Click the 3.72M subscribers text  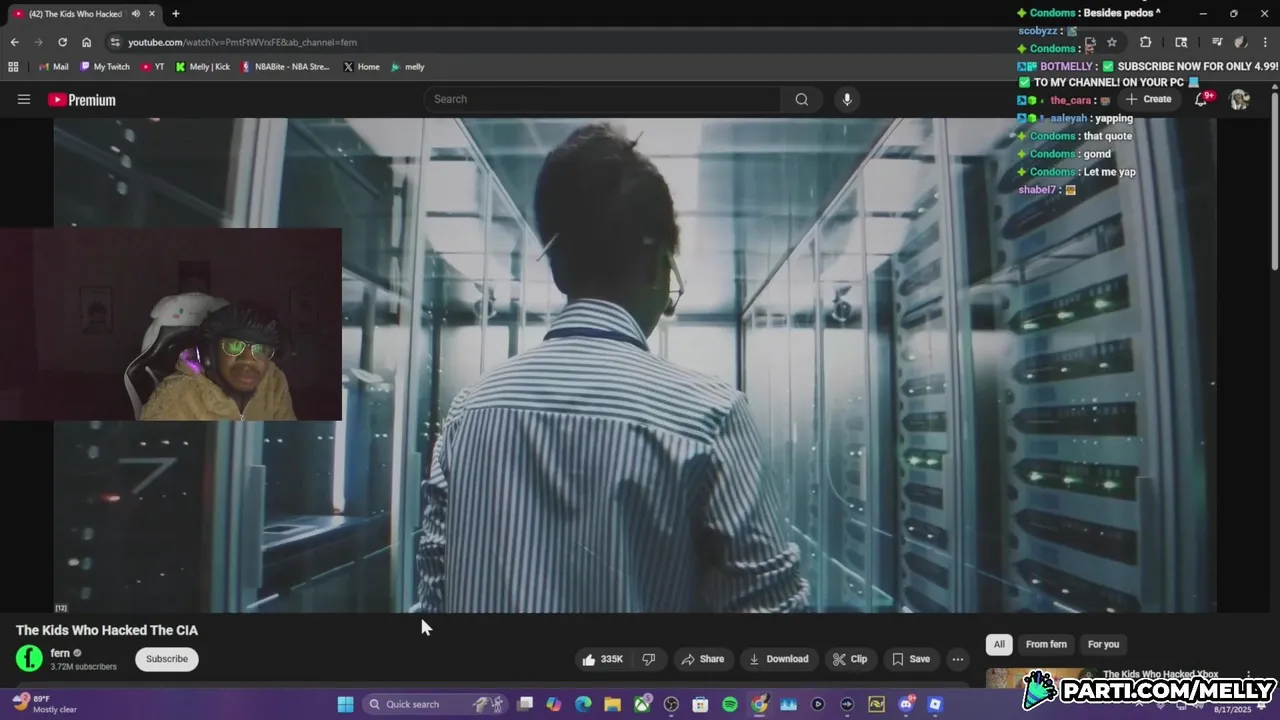[x=84, y=667]
